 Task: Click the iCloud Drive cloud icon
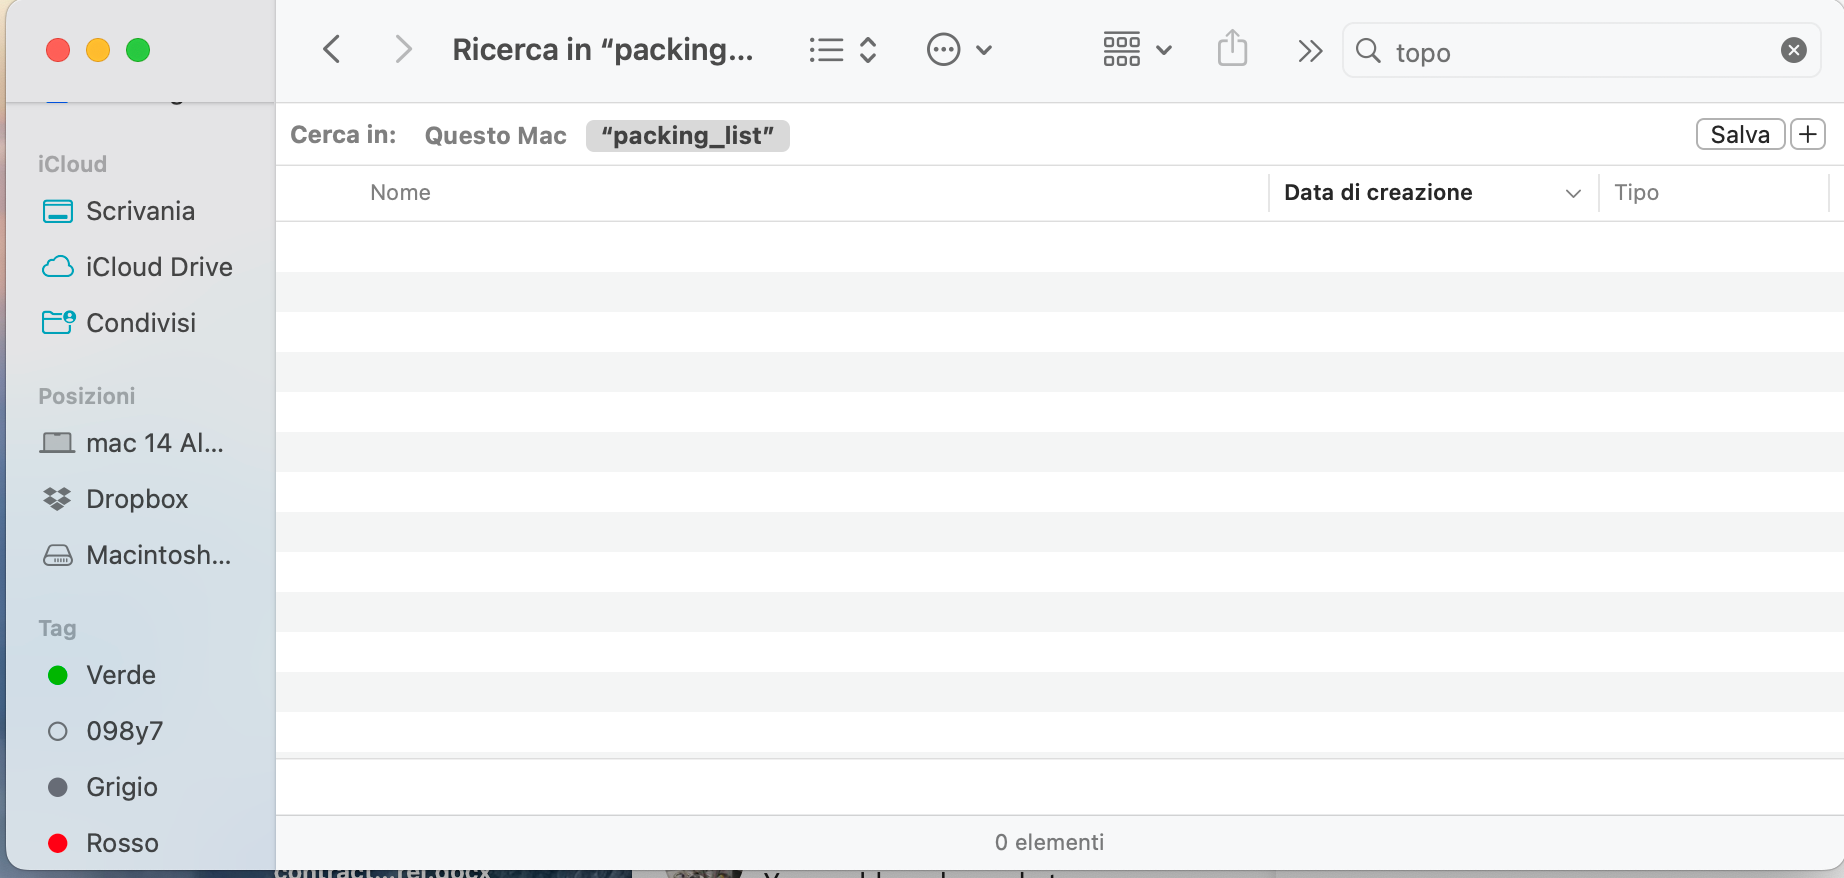[x=58, y=267]
